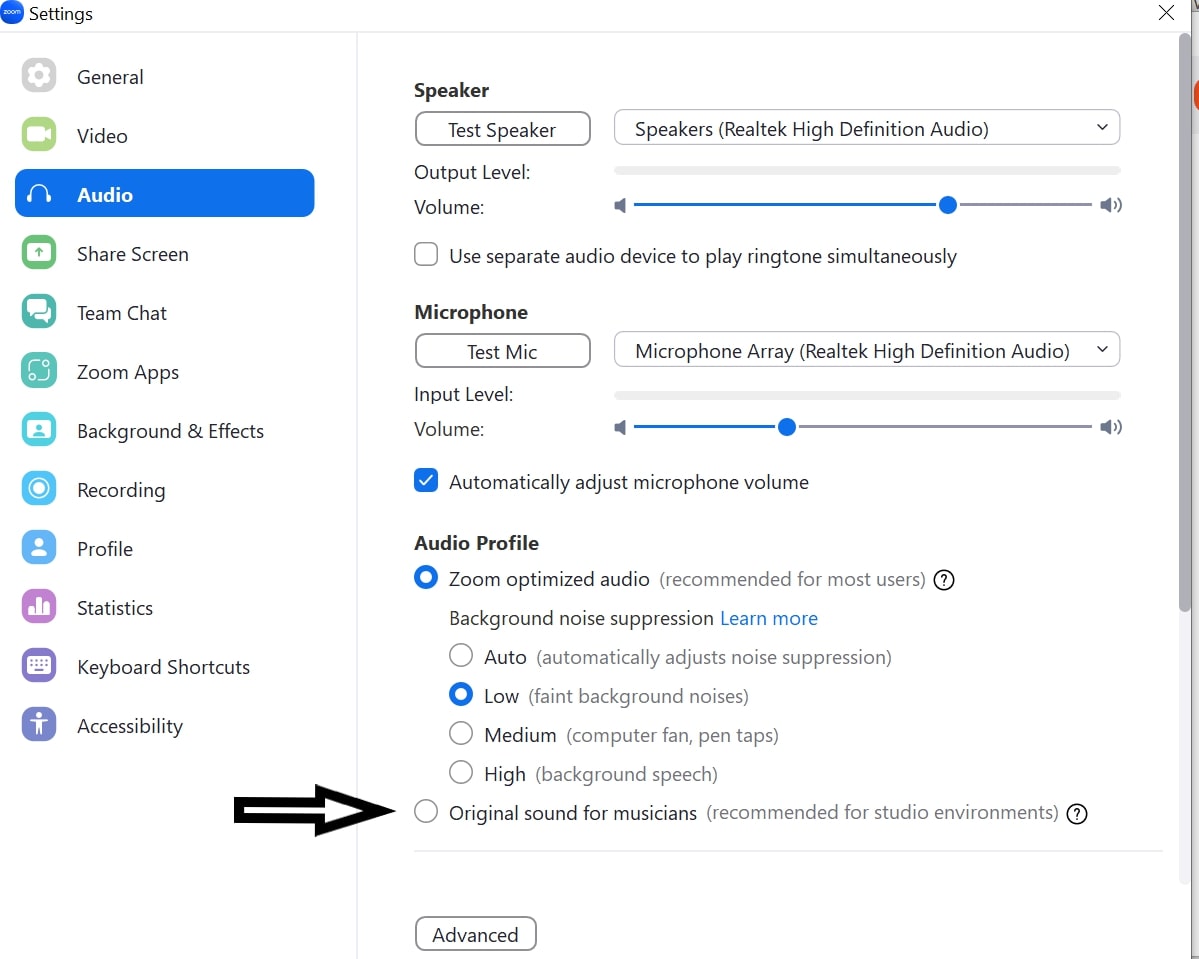Viewport: 1199px width, 959px height.
Task: Open the Team Chat icon
Action: click(39, 312)
